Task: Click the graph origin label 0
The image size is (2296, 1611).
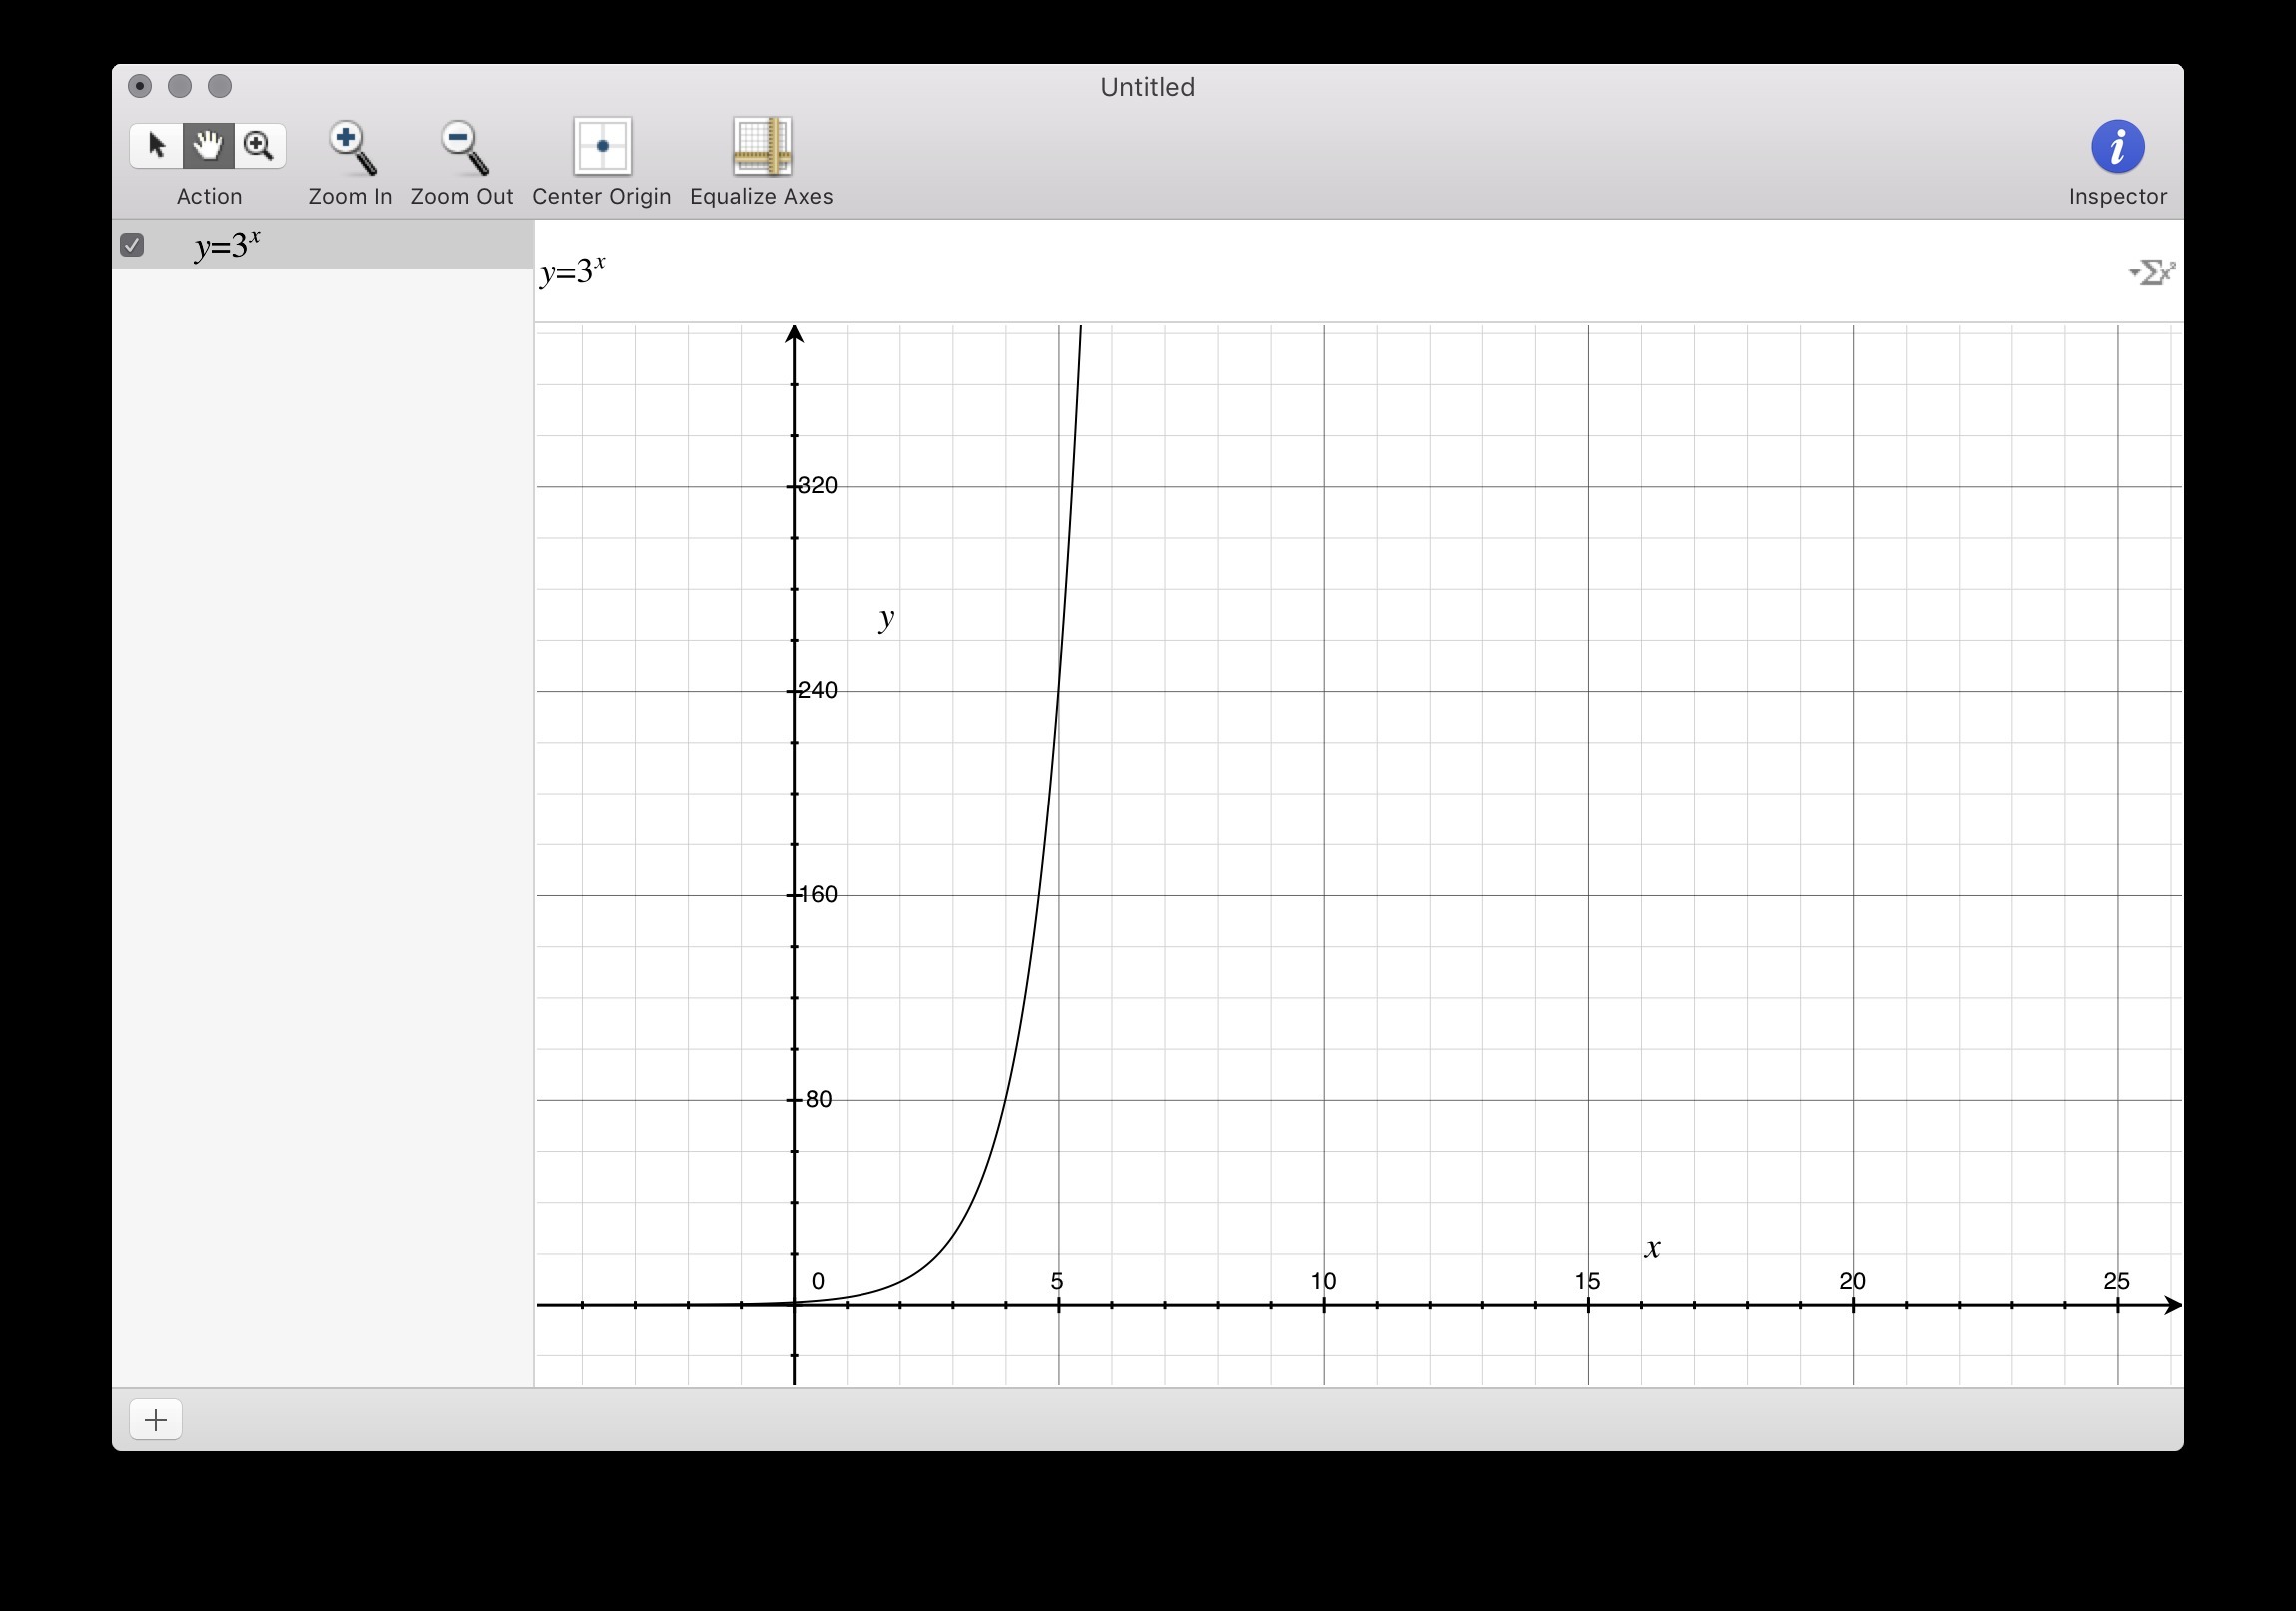Action: coord(818,1281)
